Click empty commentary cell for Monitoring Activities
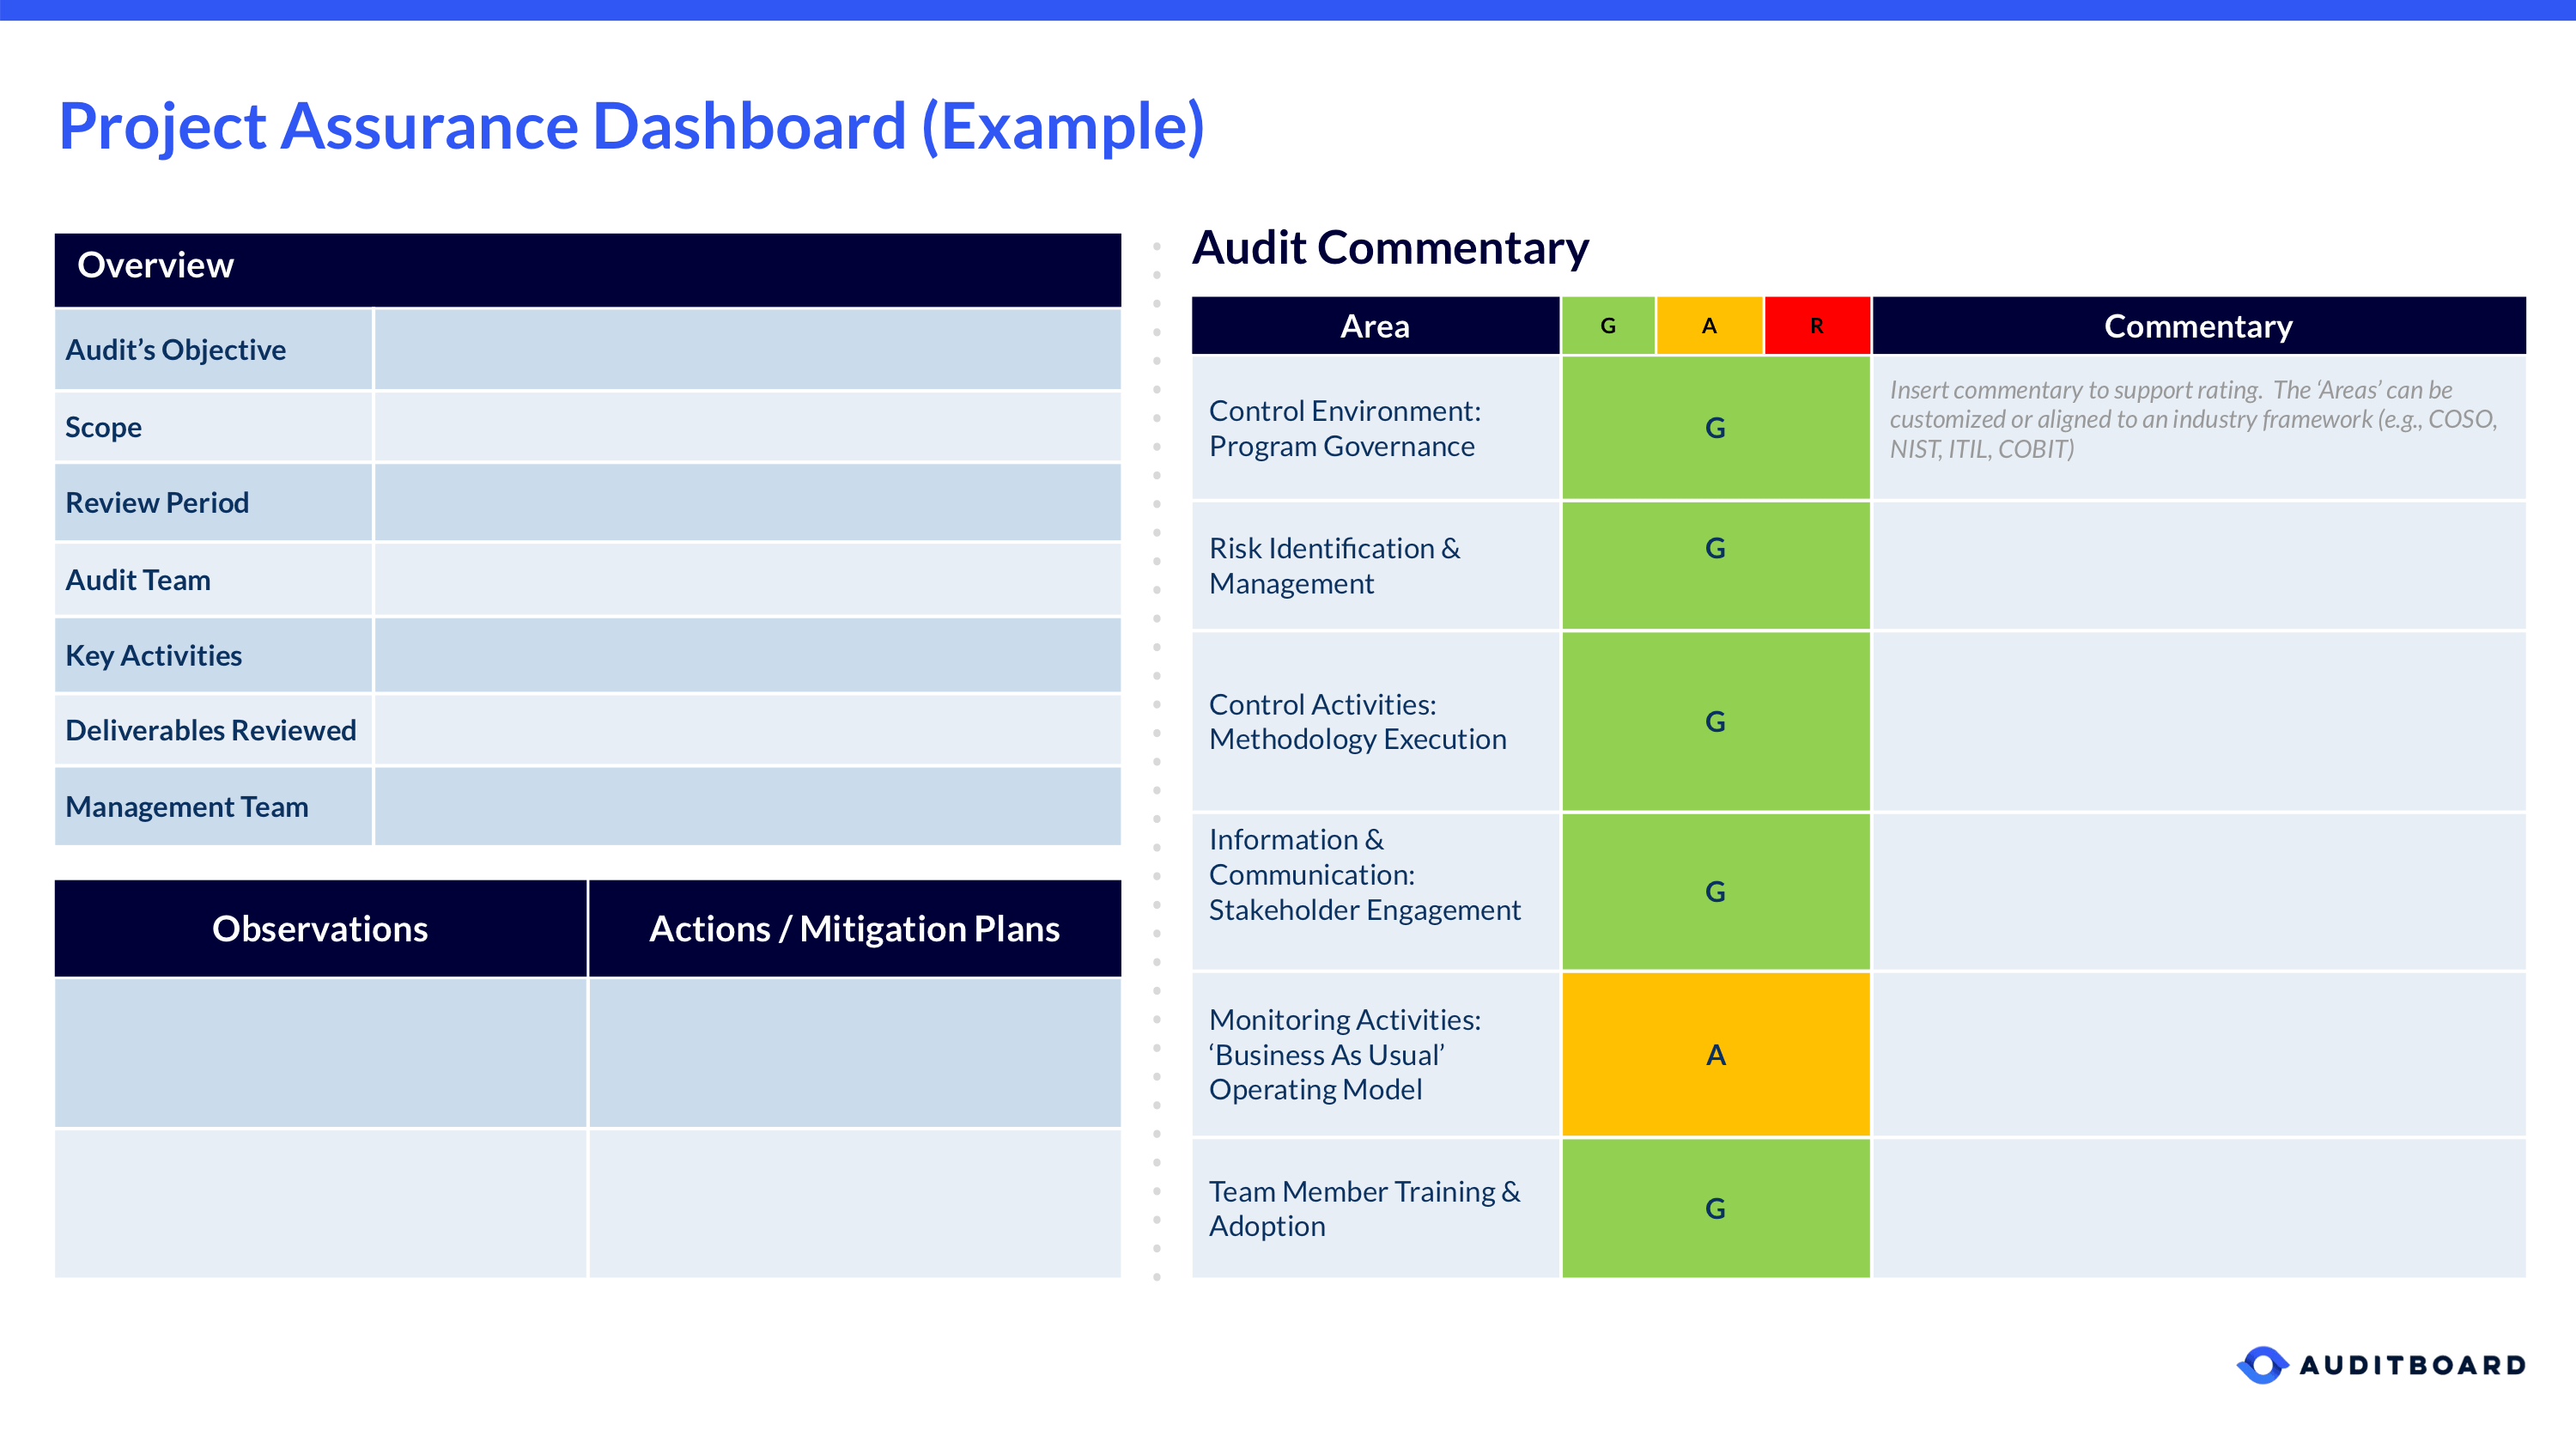The height and width of the screenshot is (1449, 2576). 2199,1054
